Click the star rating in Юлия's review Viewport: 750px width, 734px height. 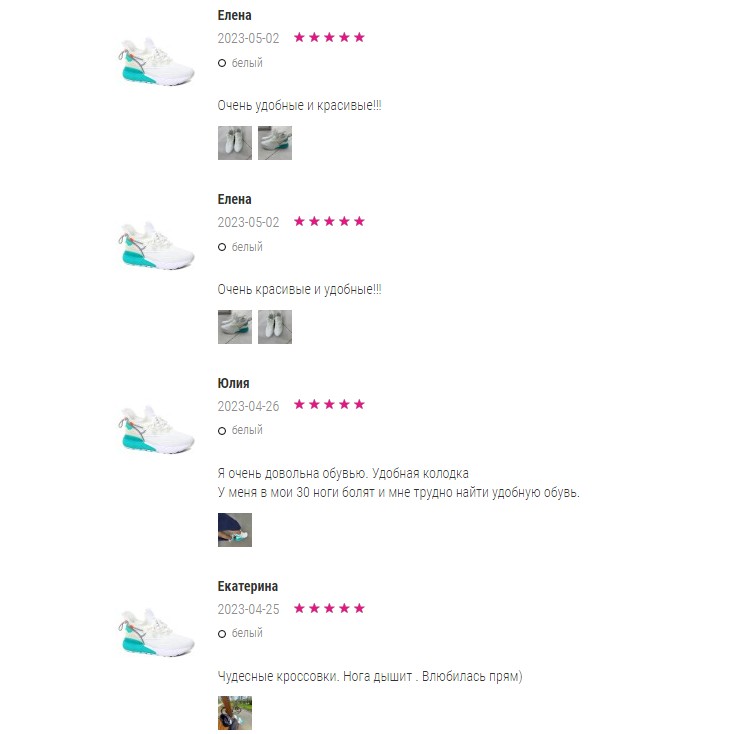[x=329, y=405]
